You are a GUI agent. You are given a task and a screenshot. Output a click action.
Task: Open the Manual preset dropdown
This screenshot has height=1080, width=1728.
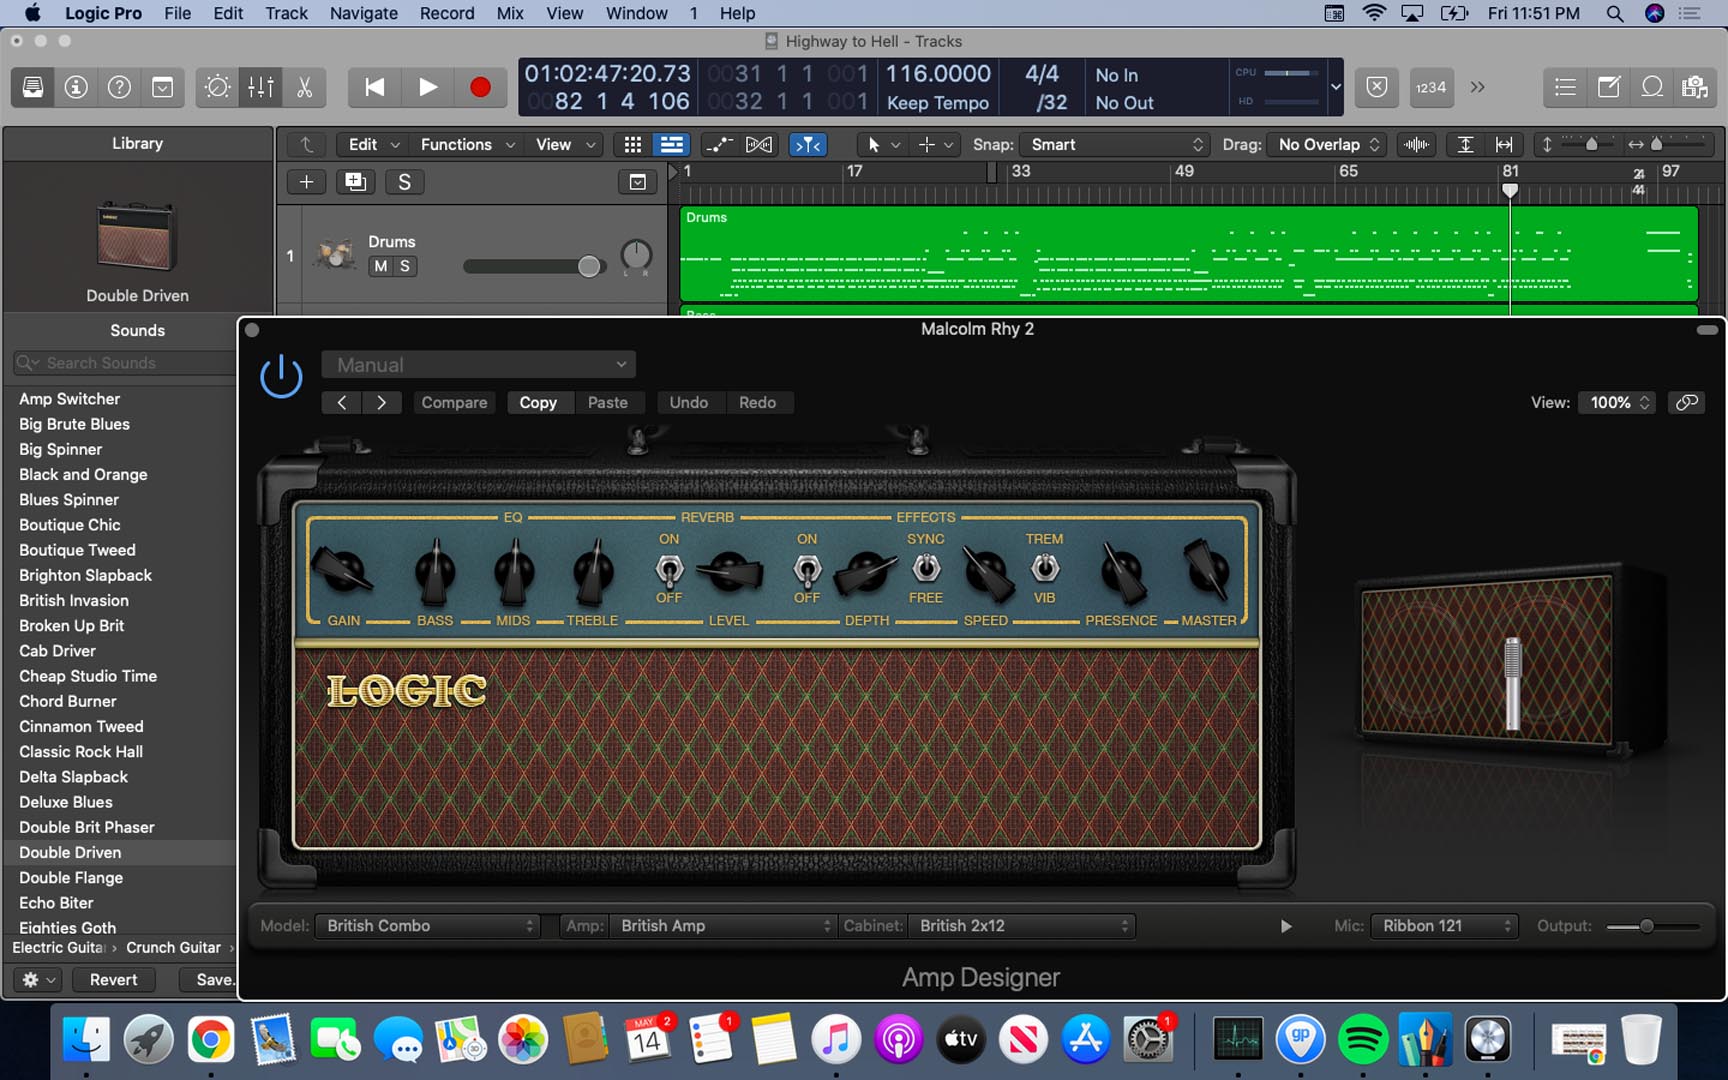tap(479, 365)
